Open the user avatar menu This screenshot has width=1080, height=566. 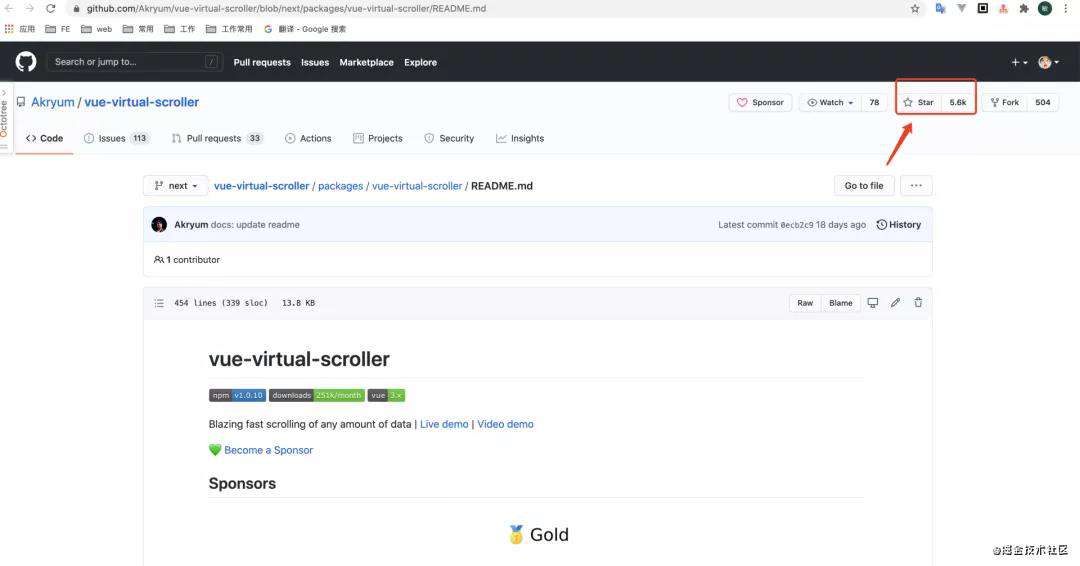pos(1048,62)
